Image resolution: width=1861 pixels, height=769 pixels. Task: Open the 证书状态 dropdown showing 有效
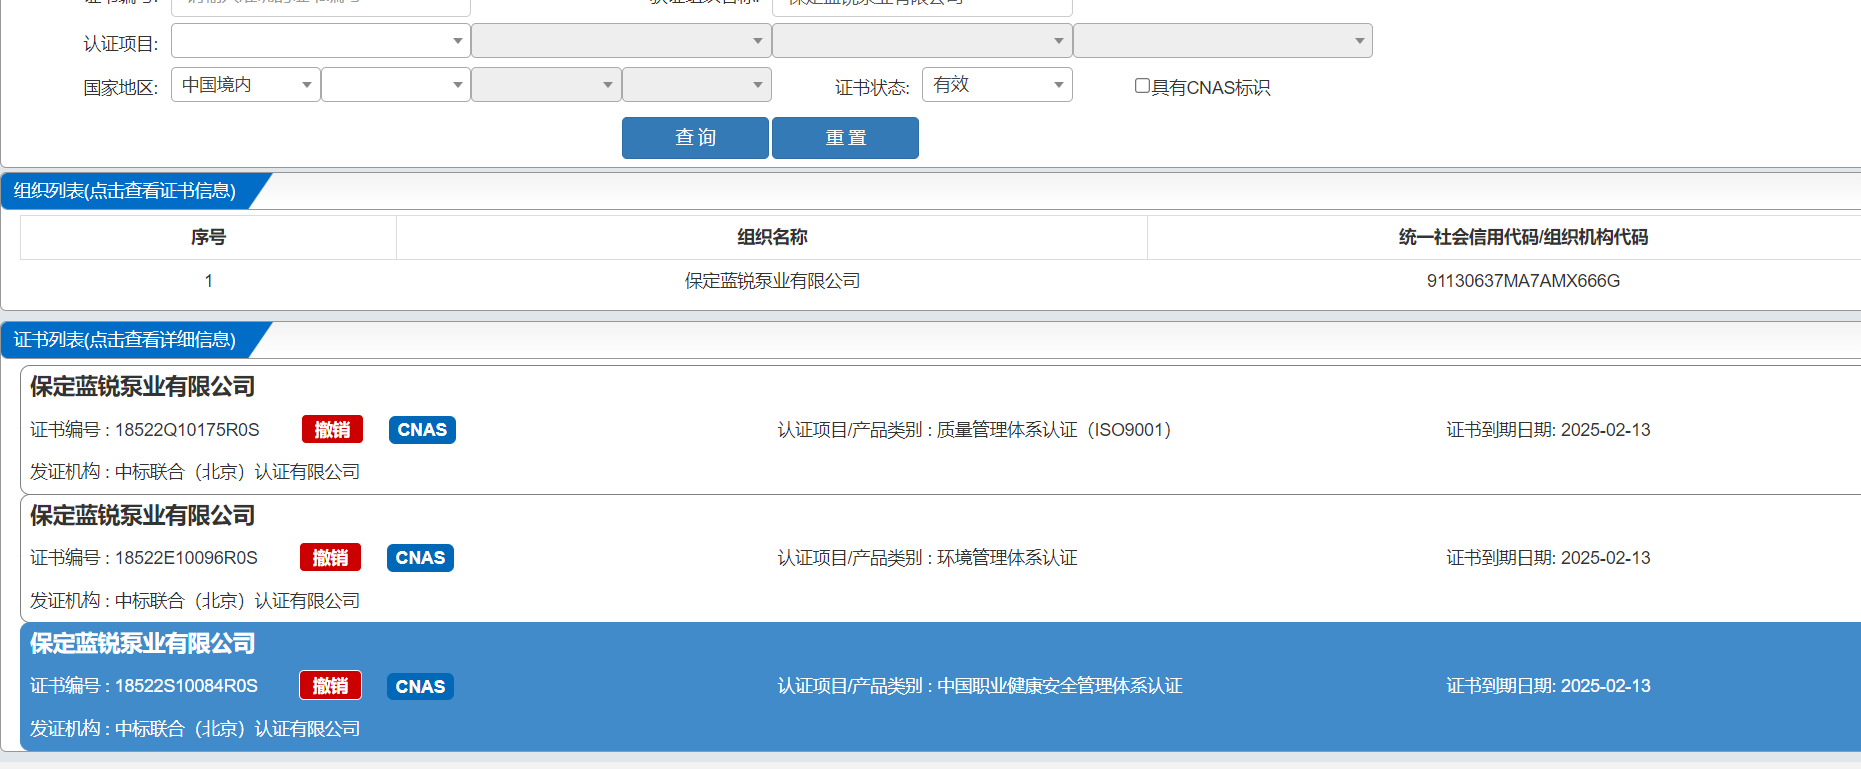(x=997, y=85)
